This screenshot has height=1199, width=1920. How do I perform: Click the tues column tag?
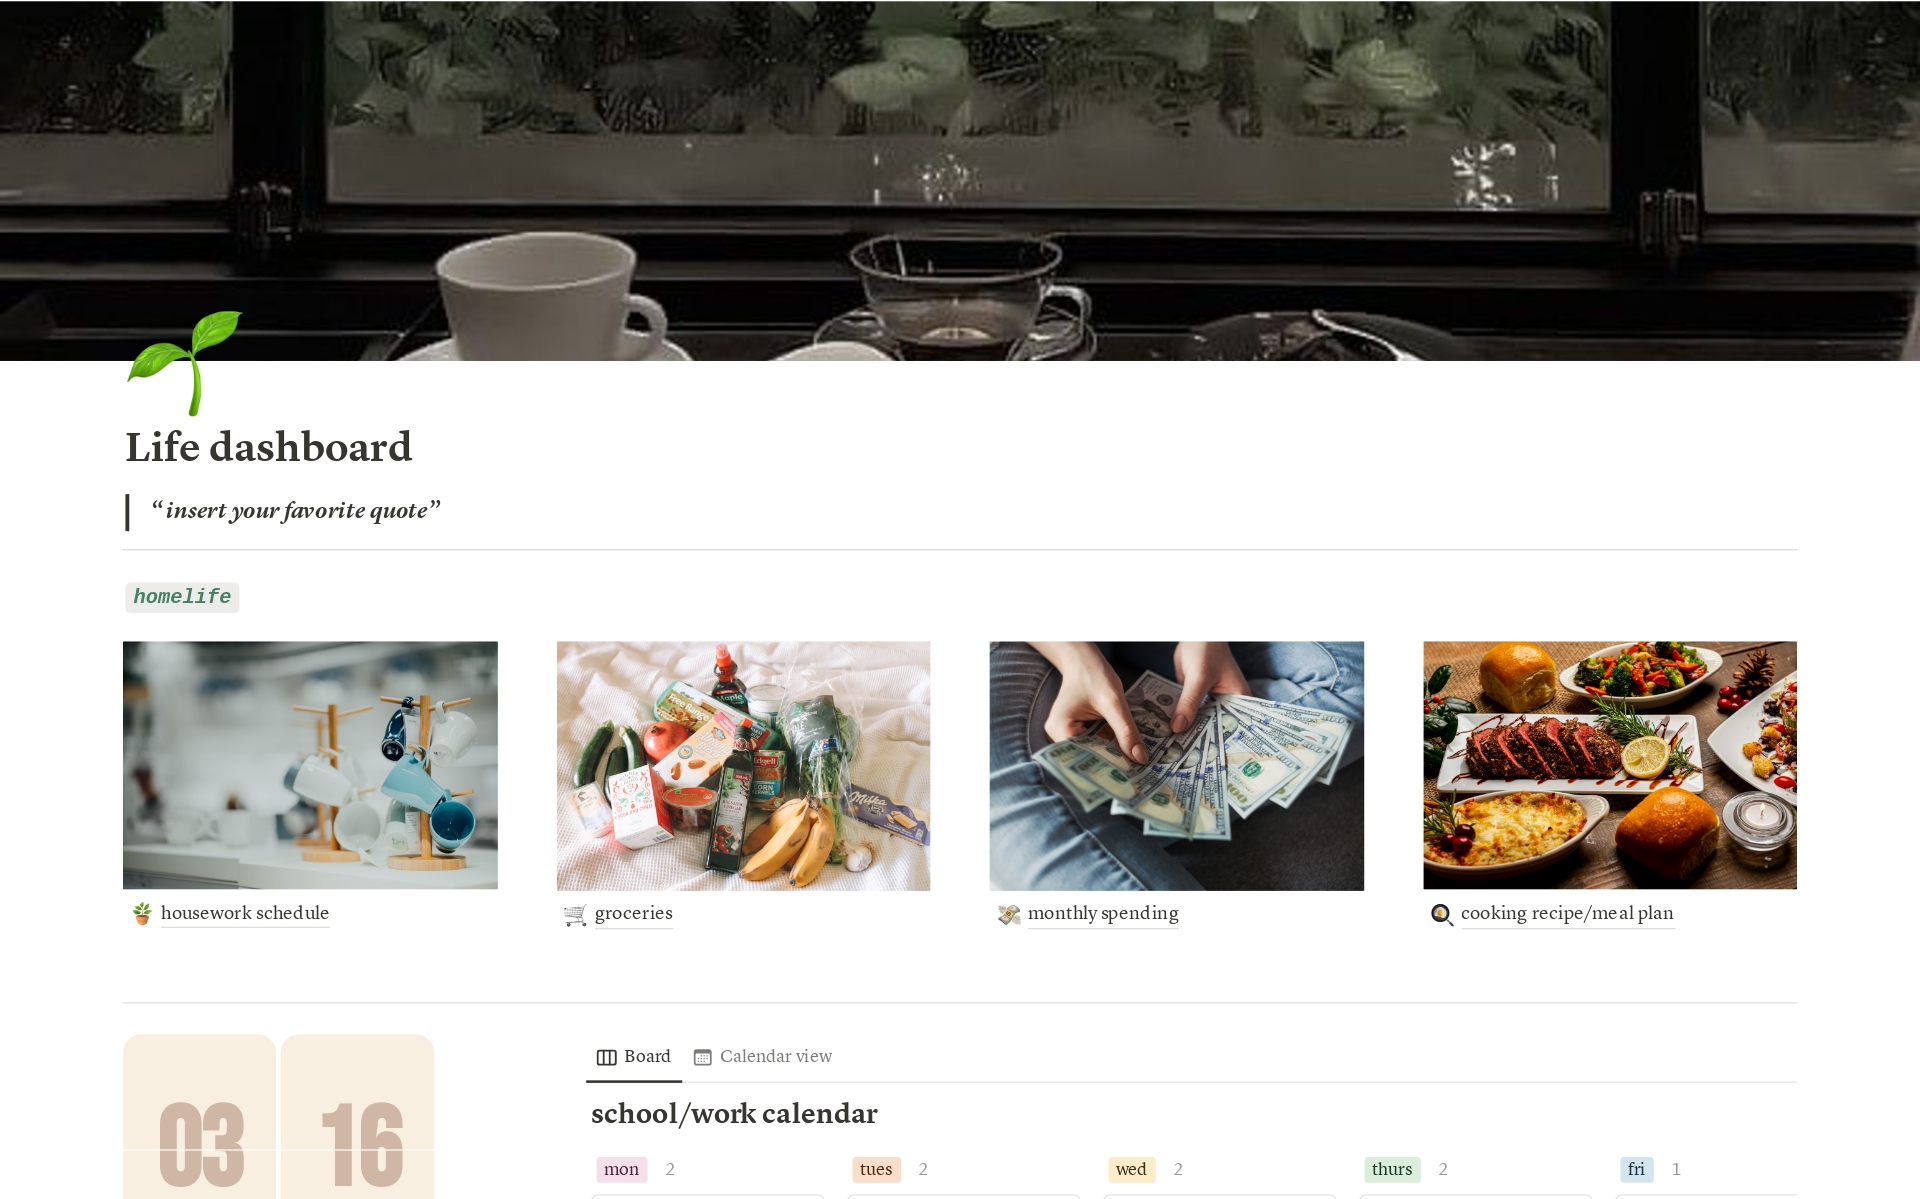[x=876, y=1169]
